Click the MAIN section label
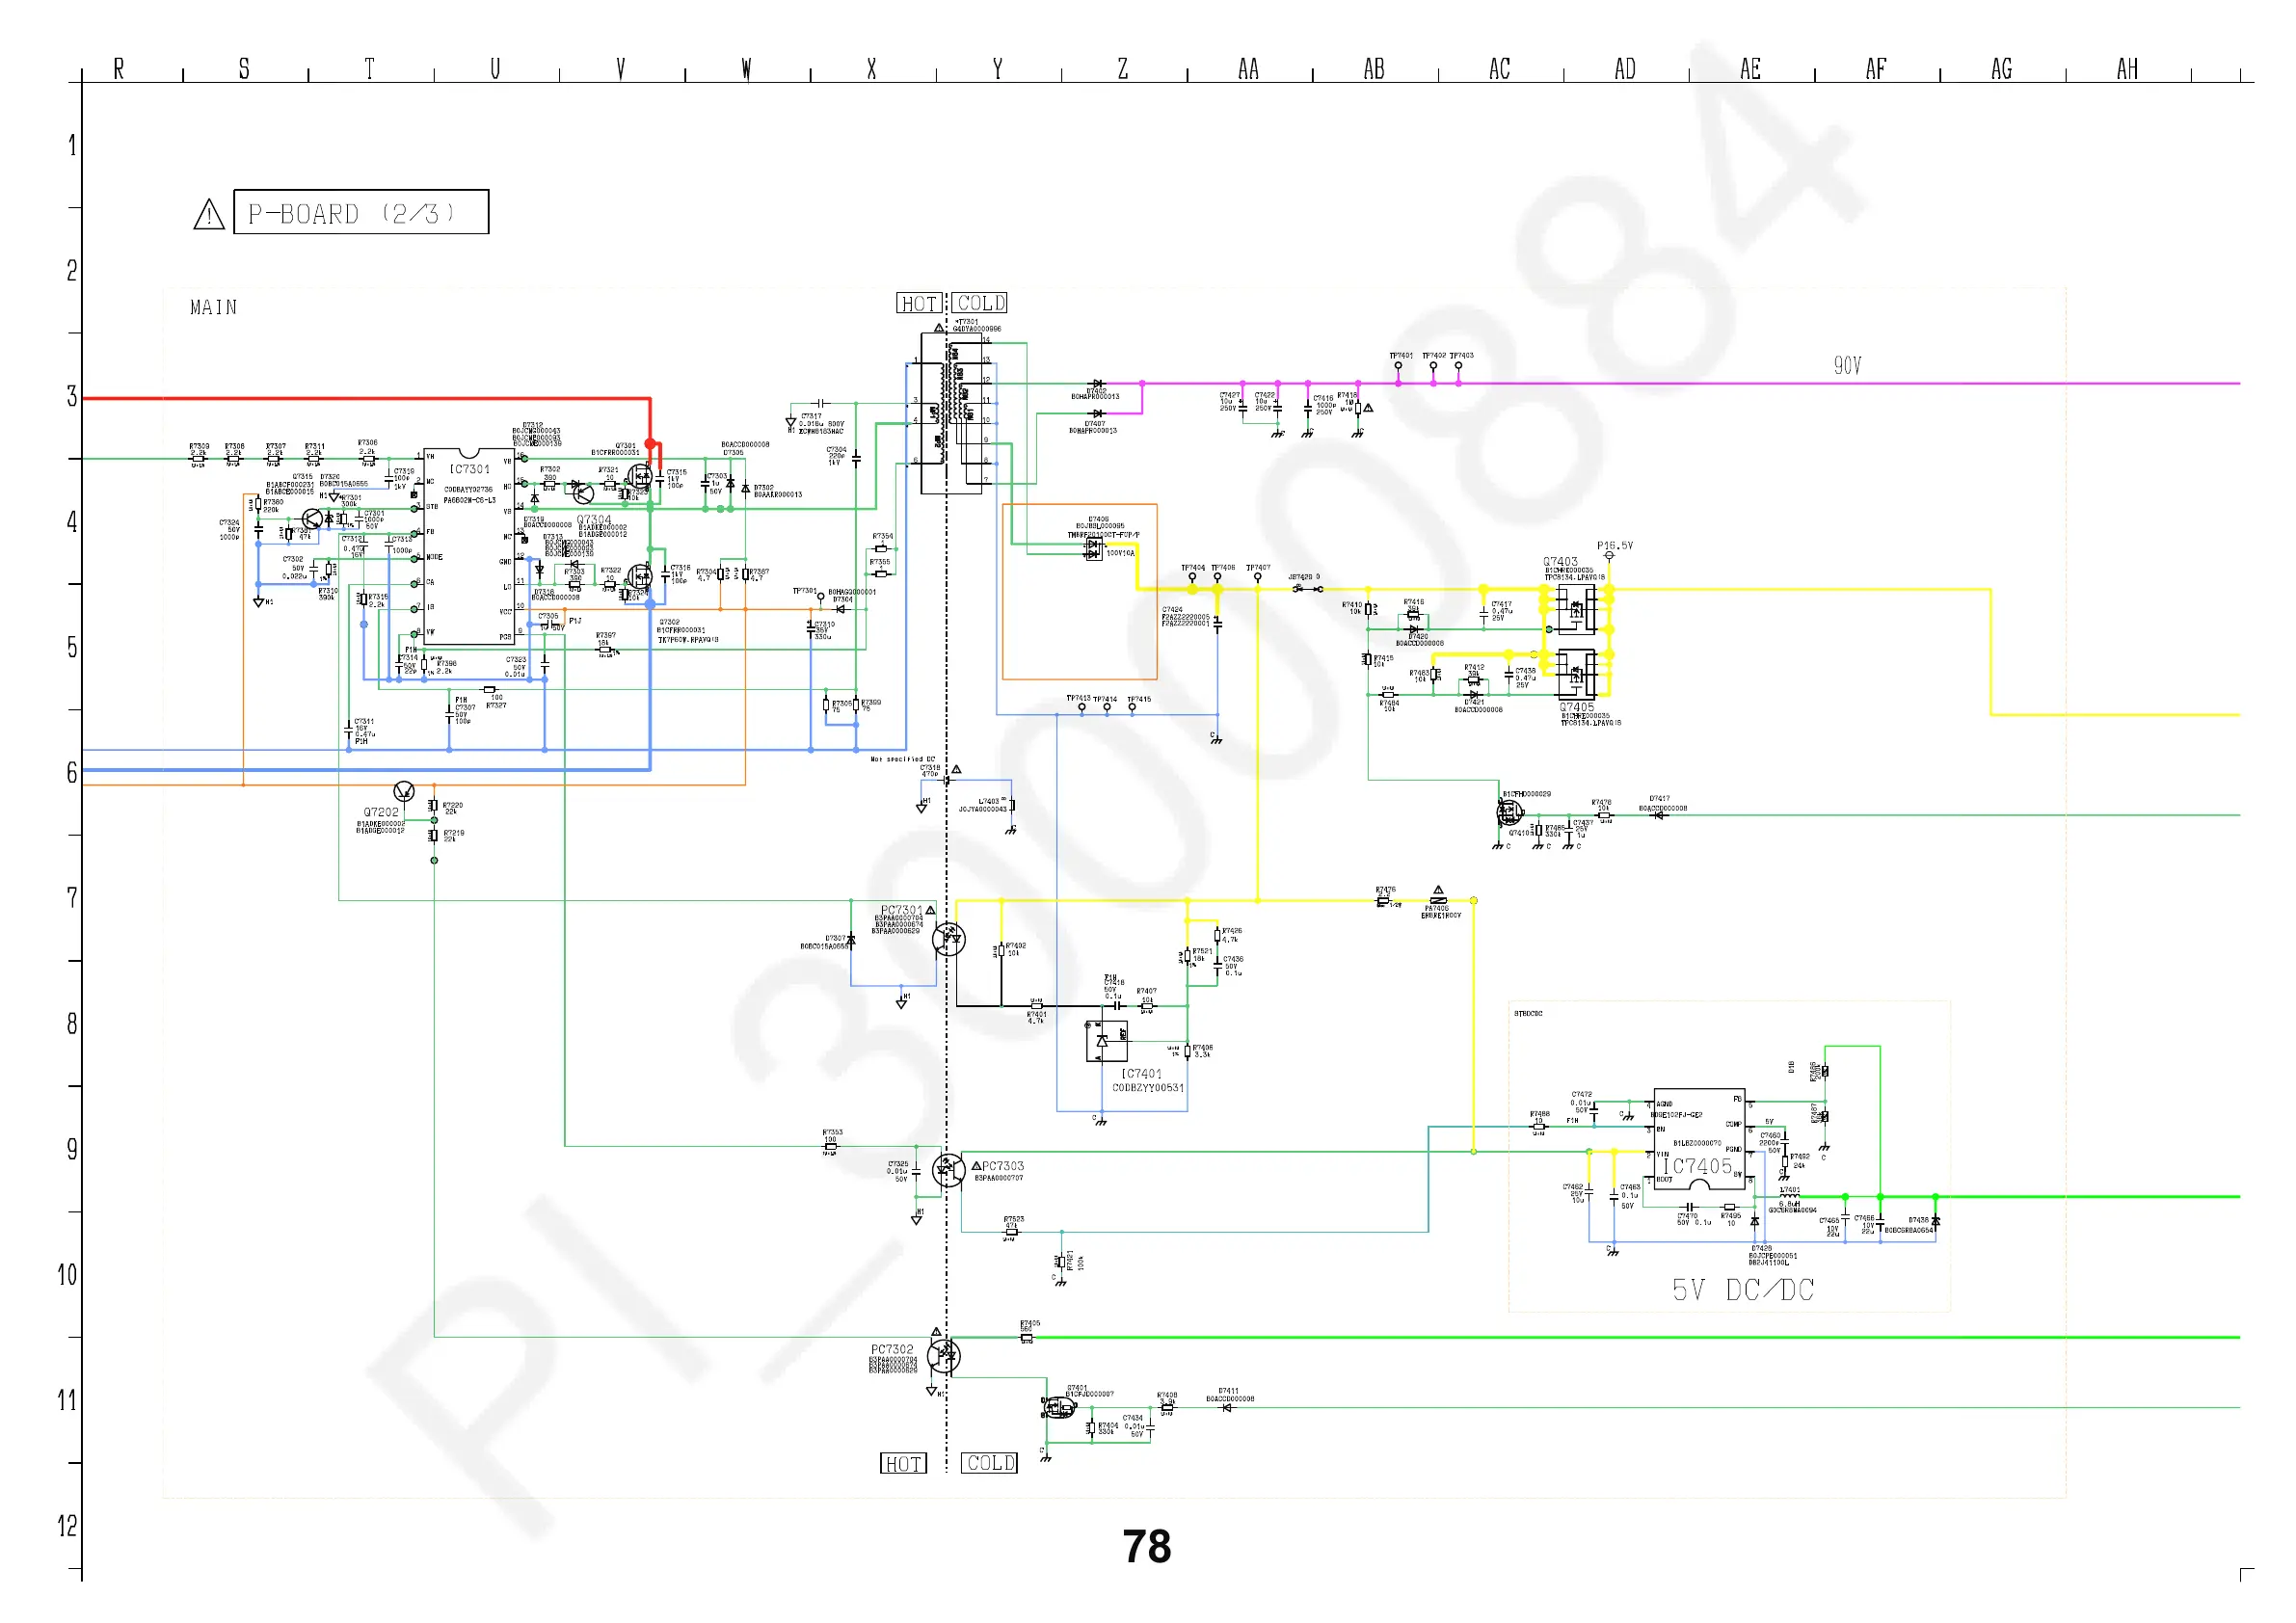2296x1623 pixels. point(214,308)
